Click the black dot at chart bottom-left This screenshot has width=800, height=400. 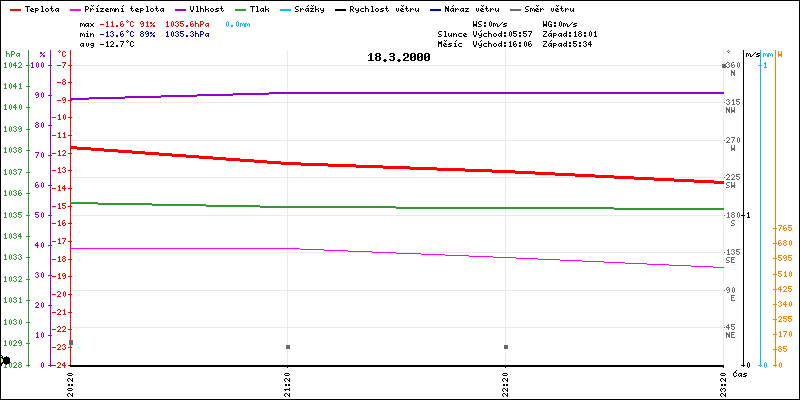click(x=5, y=360)
